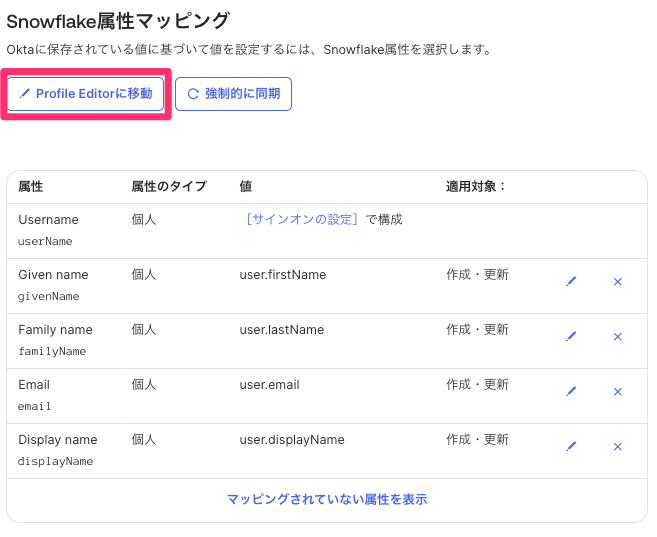
Task: Click the 適用対象 column header
Action: 476,187
